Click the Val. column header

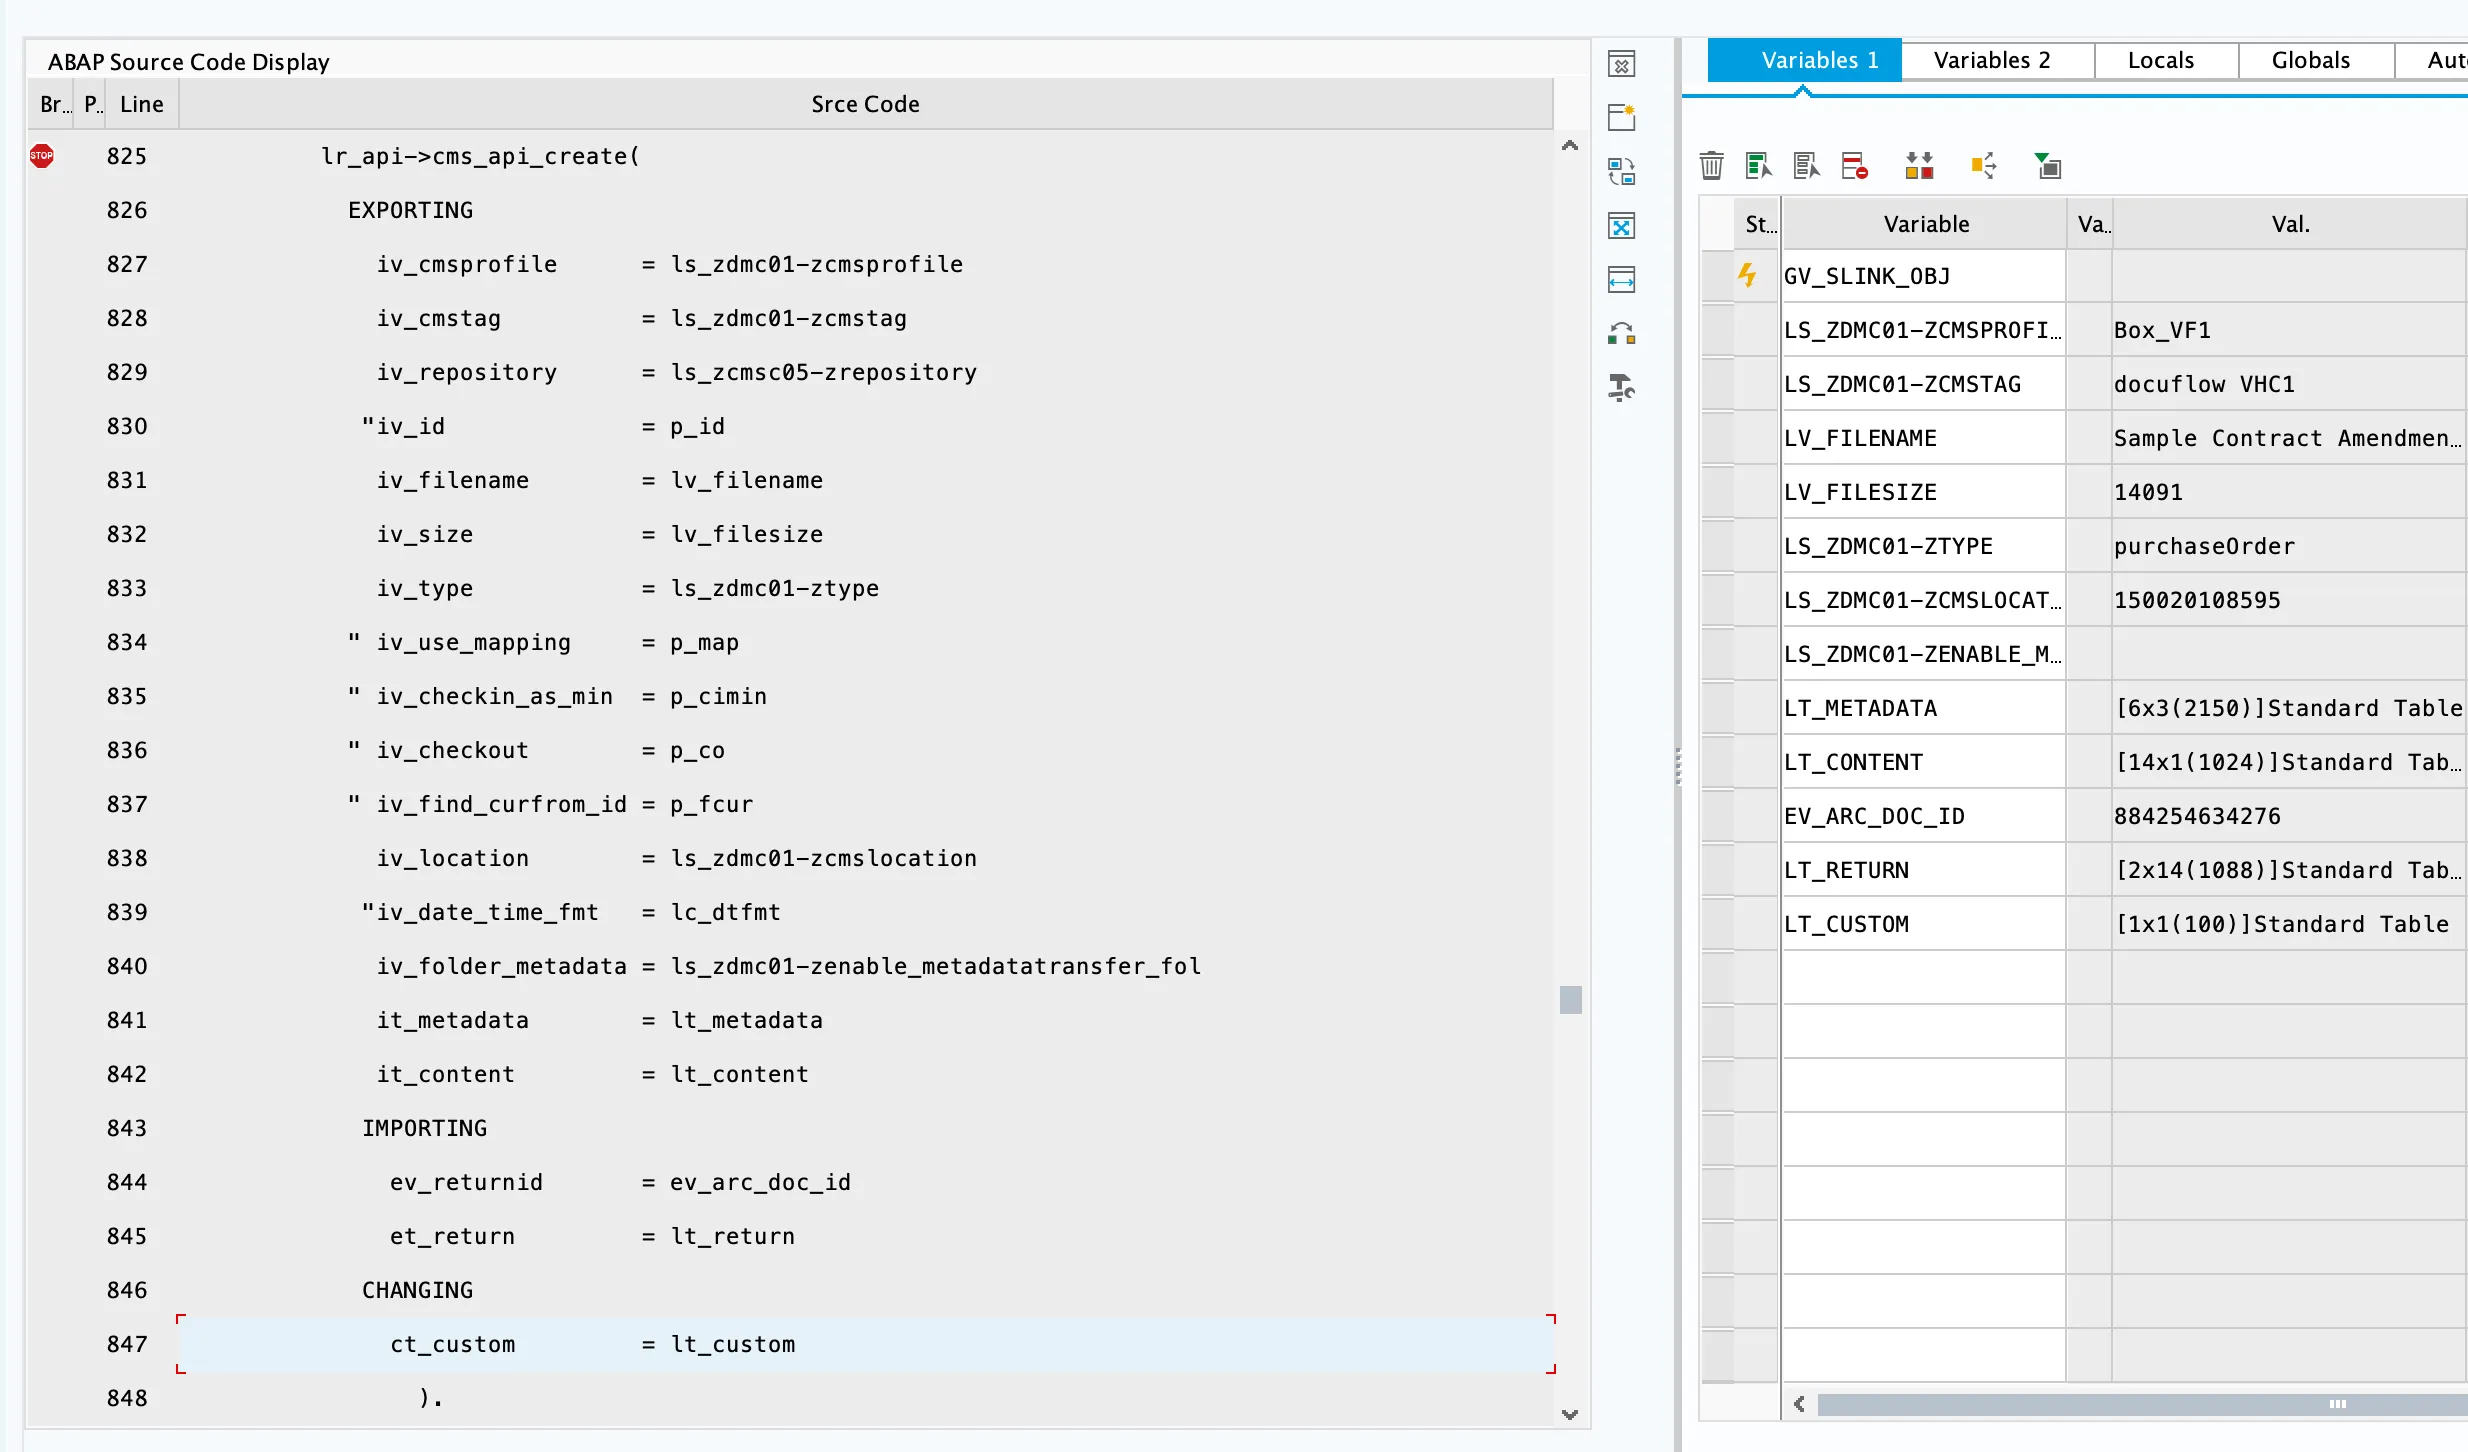[x=2289, y=224]
